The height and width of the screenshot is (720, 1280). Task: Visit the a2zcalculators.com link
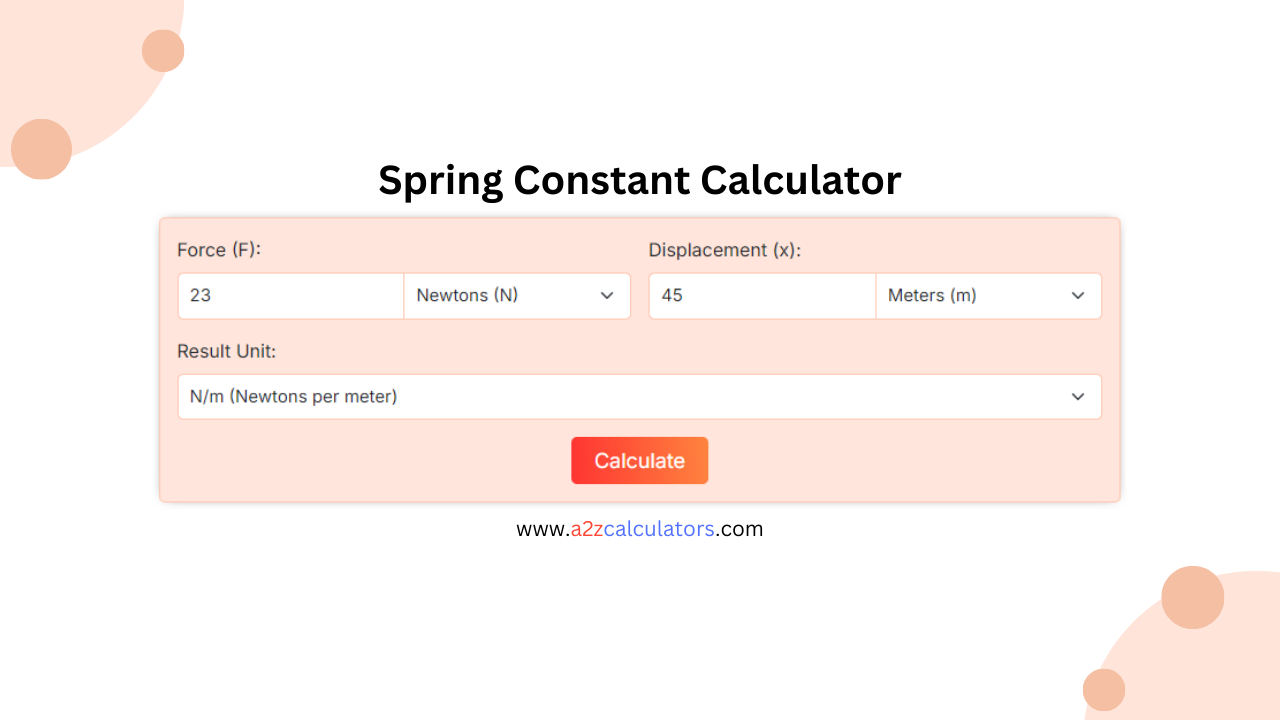pos(640,528)
